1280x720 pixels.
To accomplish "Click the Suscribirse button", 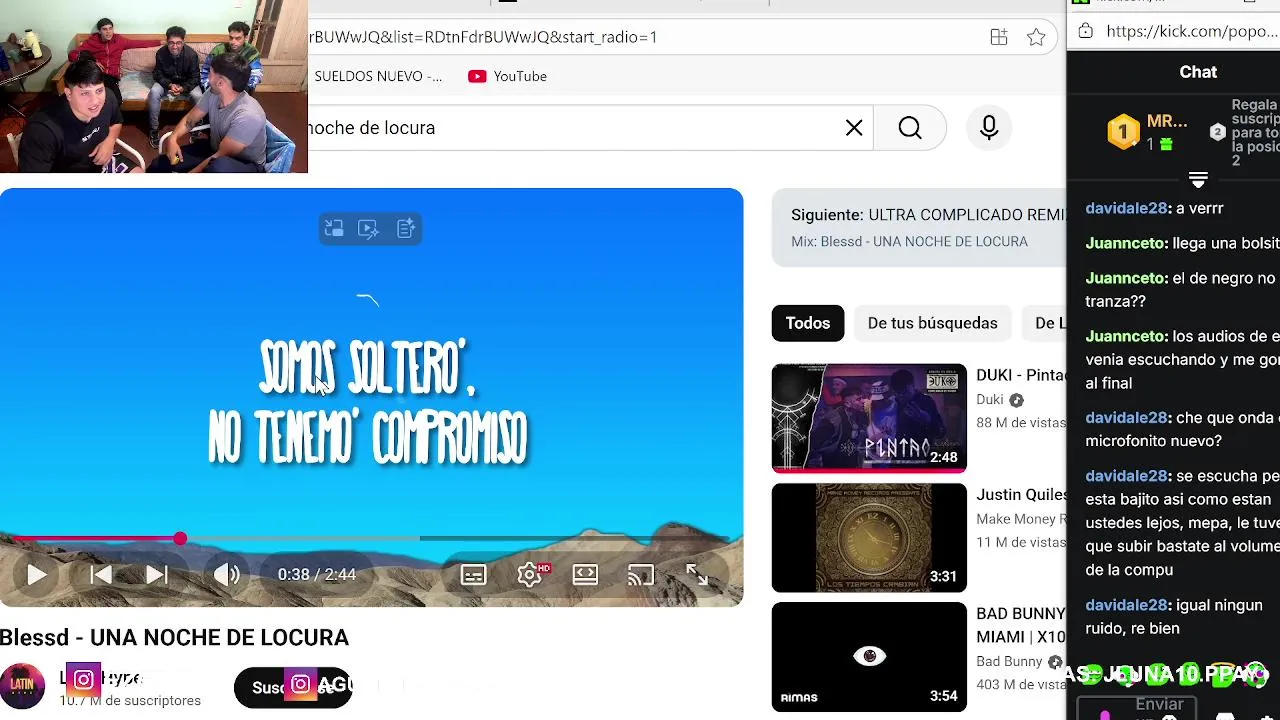I will (292, 687).
